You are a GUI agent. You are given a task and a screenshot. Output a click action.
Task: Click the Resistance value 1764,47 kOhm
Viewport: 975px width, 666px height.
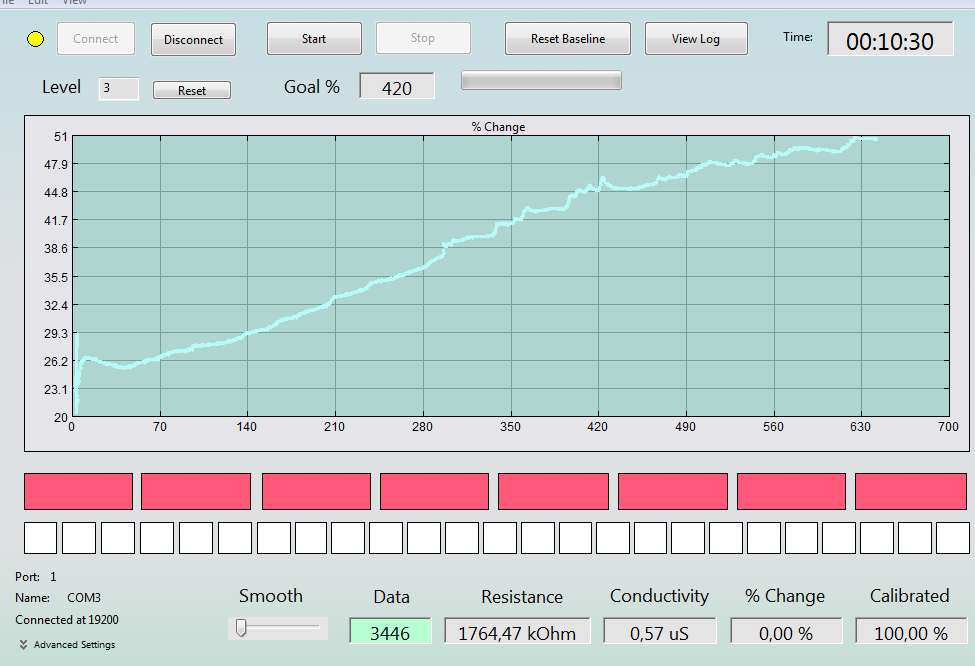(x=517, y=631)
